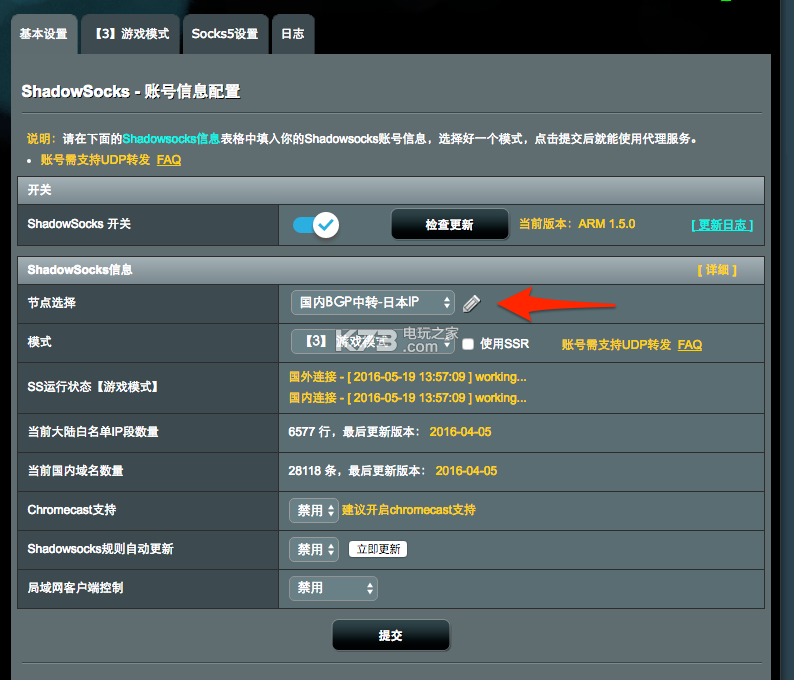Switch to the 【3】游戏模式 tab
The width and height of the screenshot is (794, 680).
click(131, 34)
